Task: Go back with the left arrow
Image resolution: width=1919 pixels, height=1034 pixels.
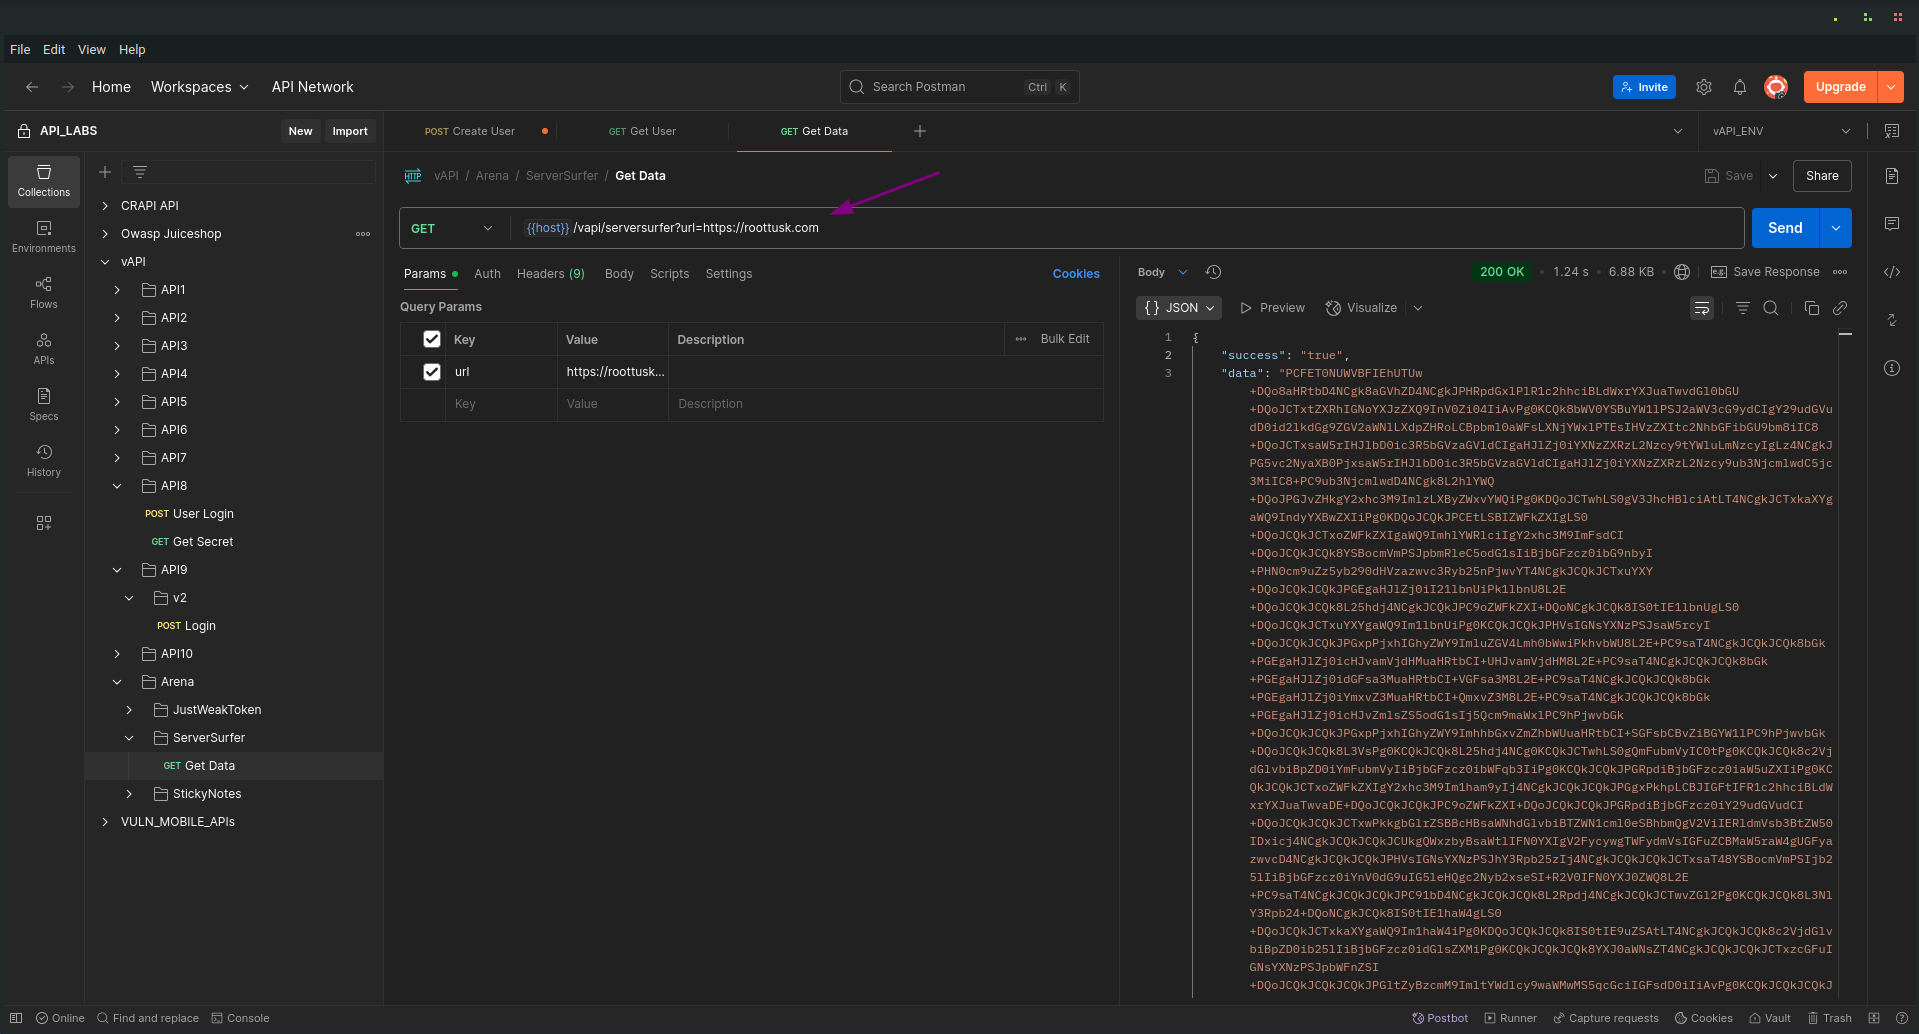Action: (32, 87)
